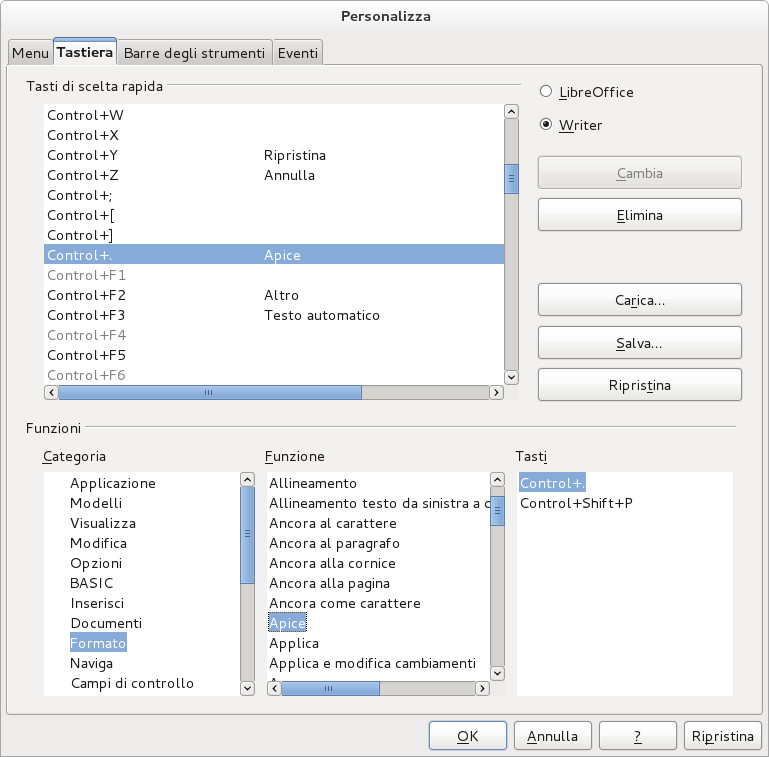Confirm the dialog with OK
Viewport: 769px width, 757px height.
coord(467,736)
